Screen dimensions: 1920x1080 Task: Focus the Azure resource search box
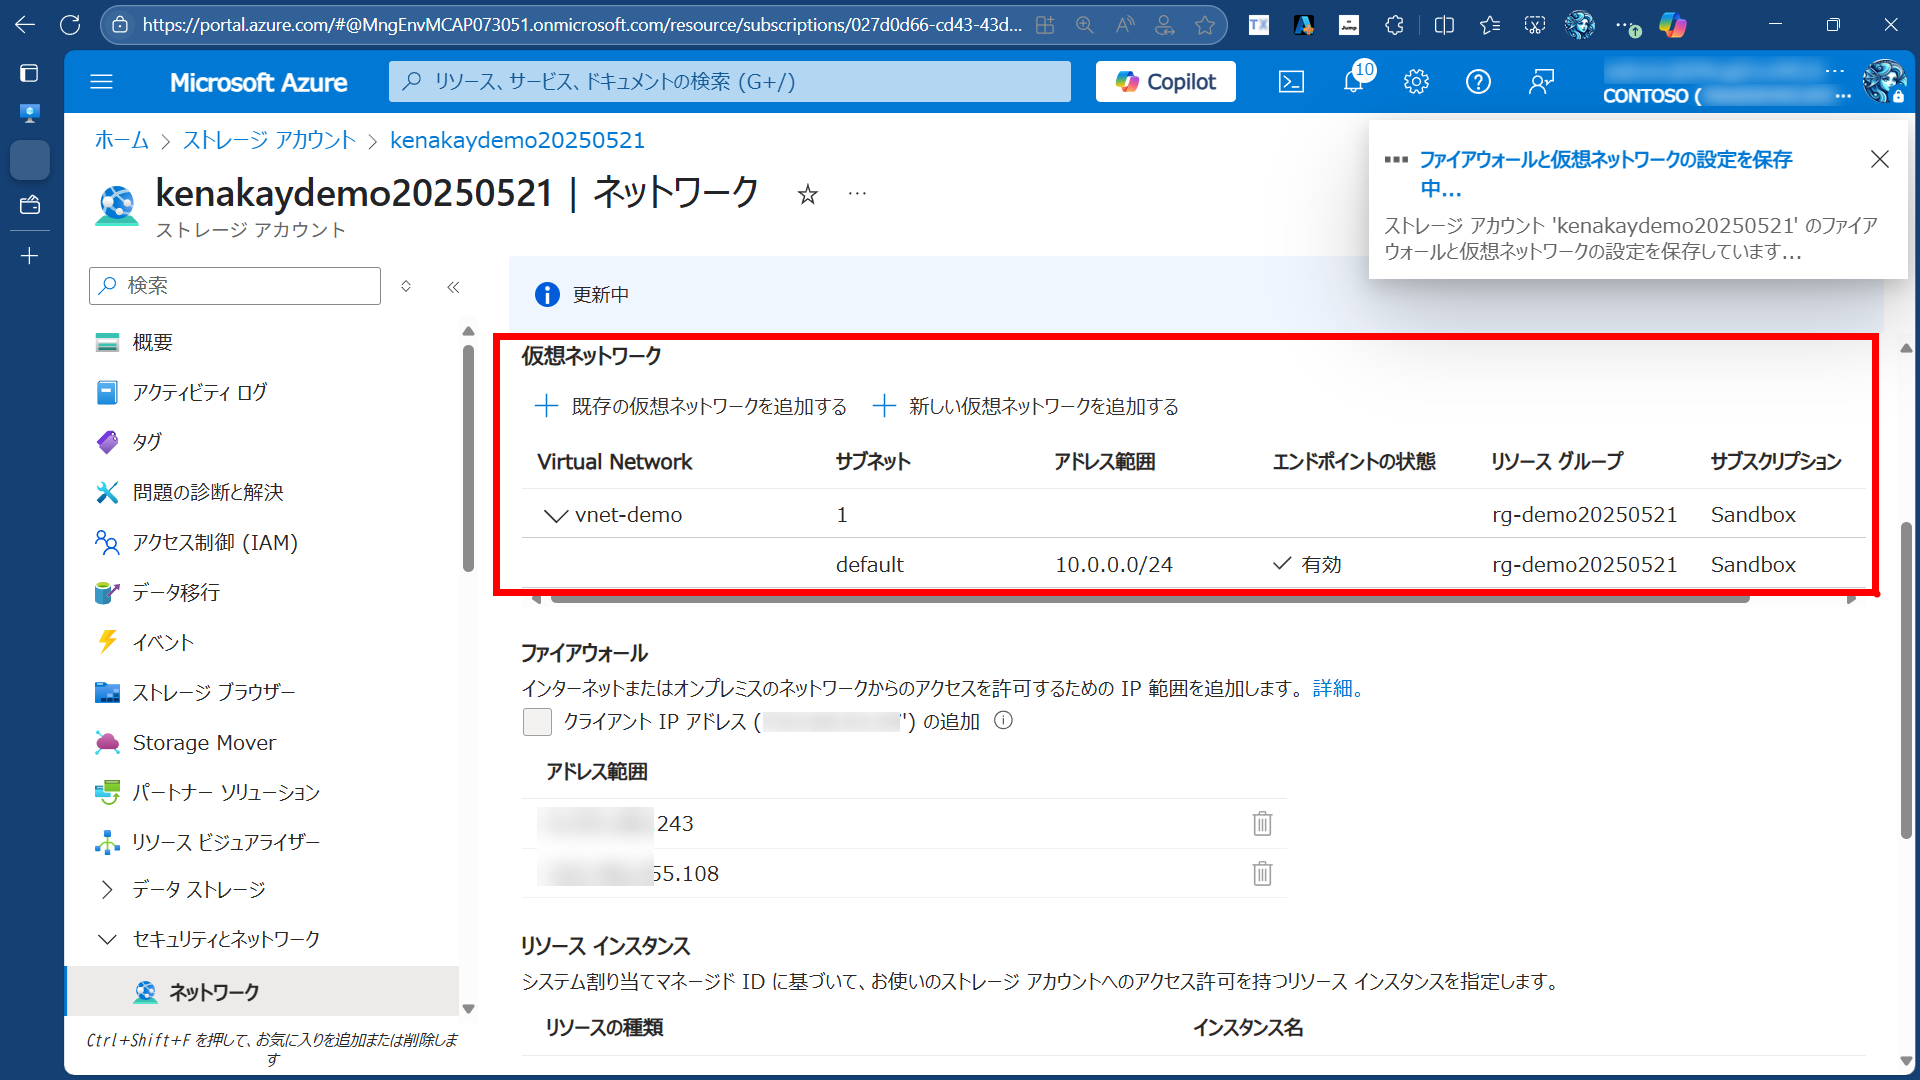[x=729, y=82]
